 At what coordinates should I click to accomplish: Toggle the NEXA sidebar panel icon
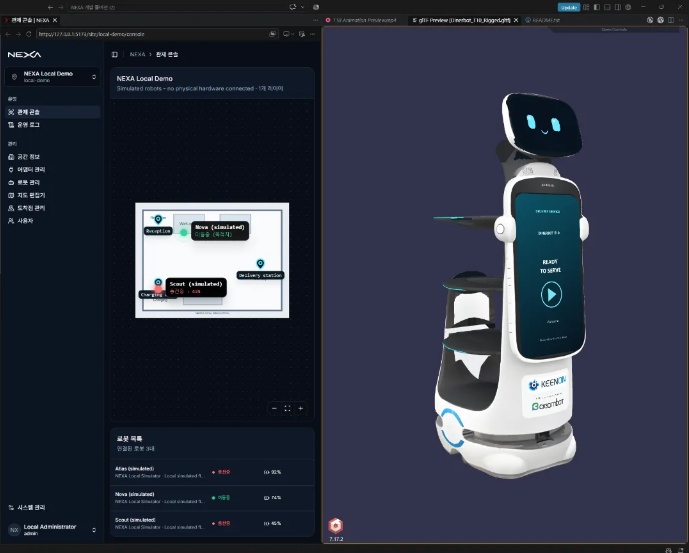pos(115,55)
